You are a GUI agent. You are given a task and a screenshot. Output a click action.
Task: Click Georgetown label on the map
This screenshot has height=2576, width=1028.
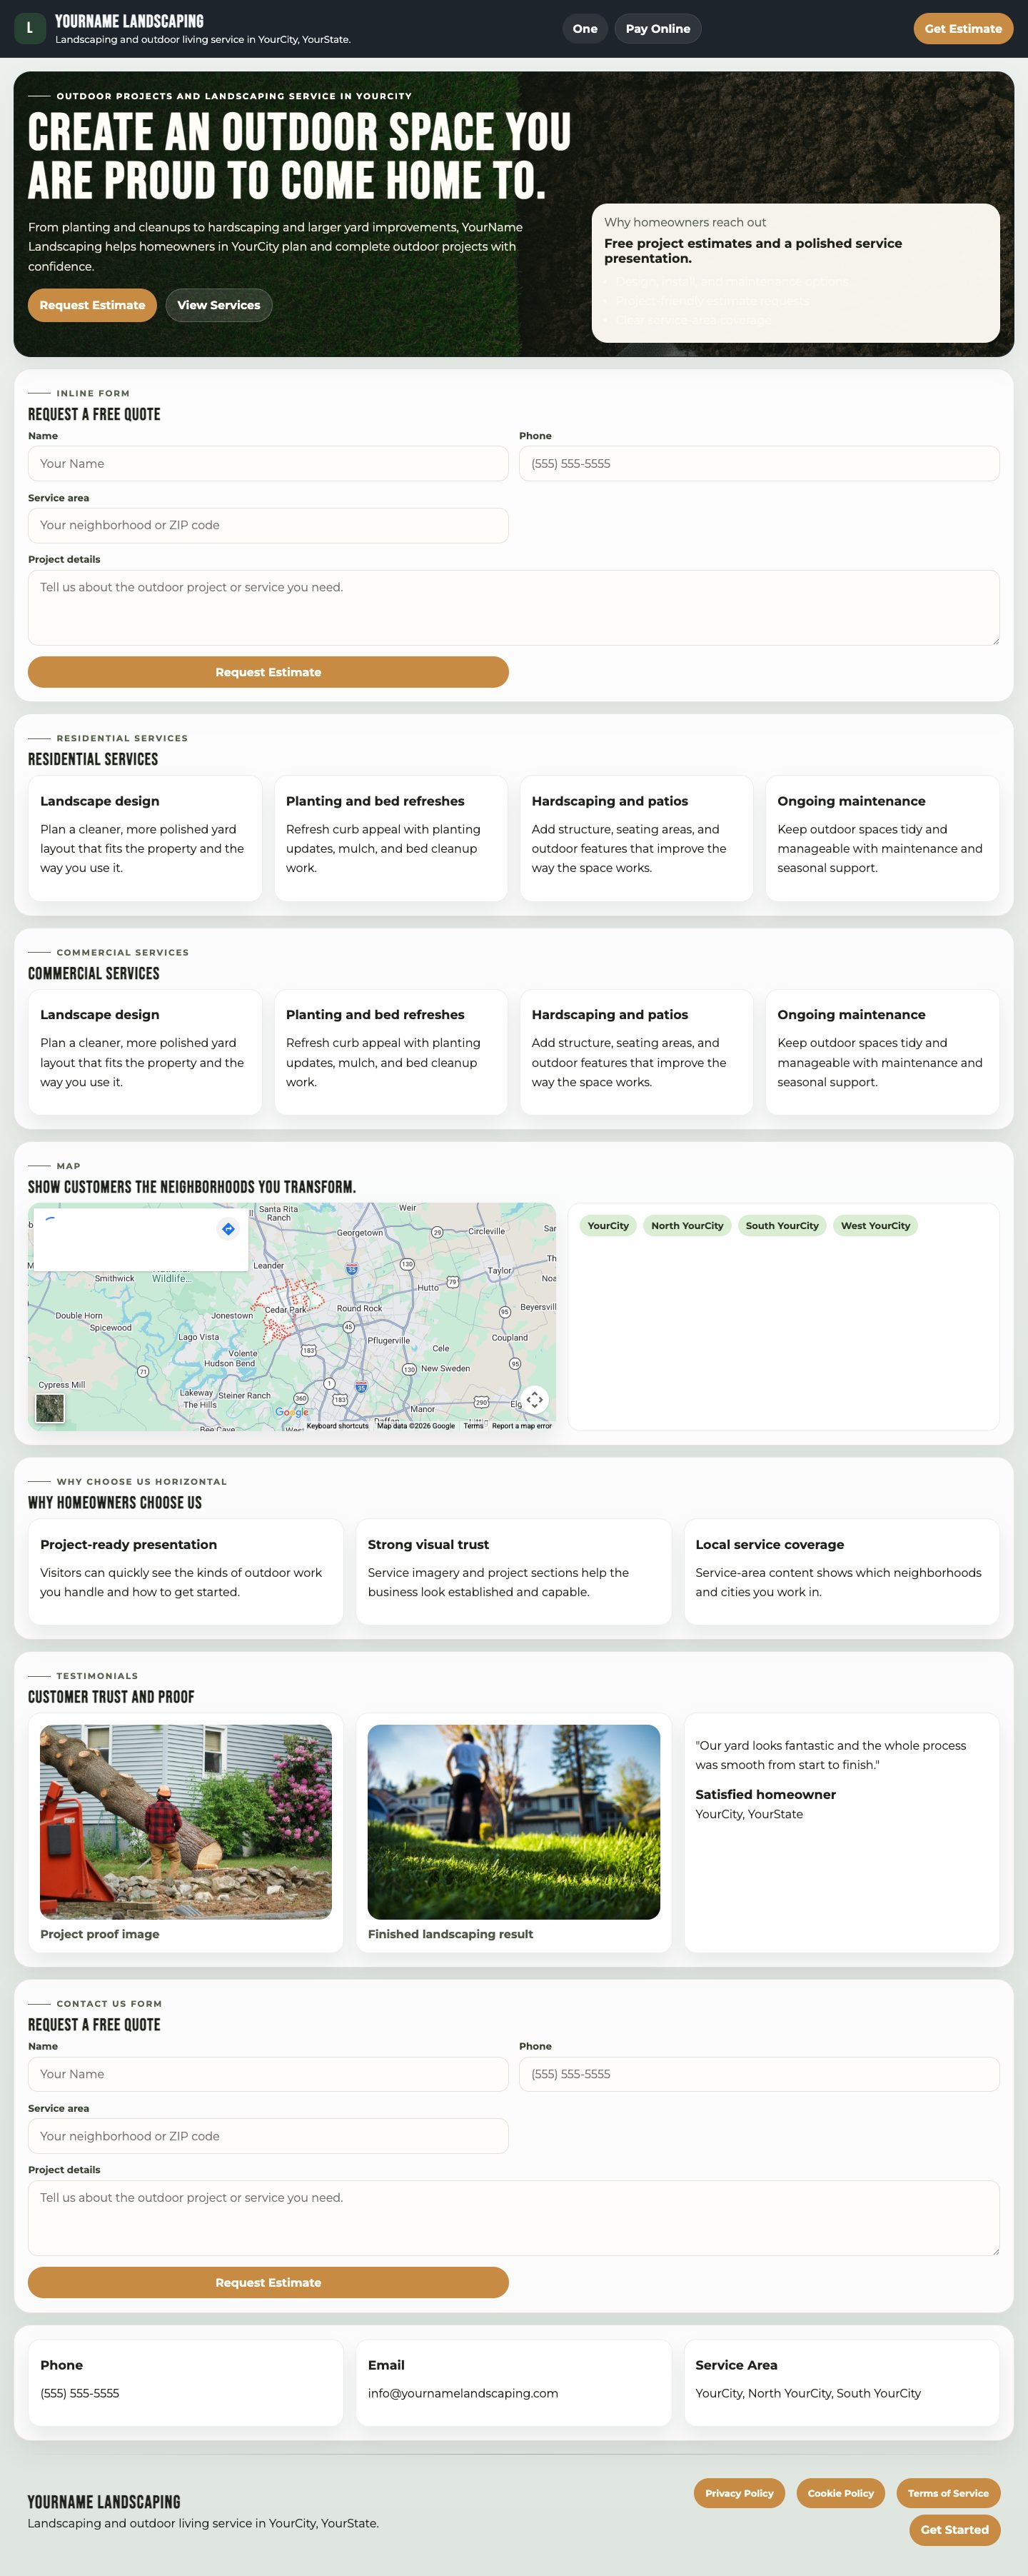(x=360, y=1233)
